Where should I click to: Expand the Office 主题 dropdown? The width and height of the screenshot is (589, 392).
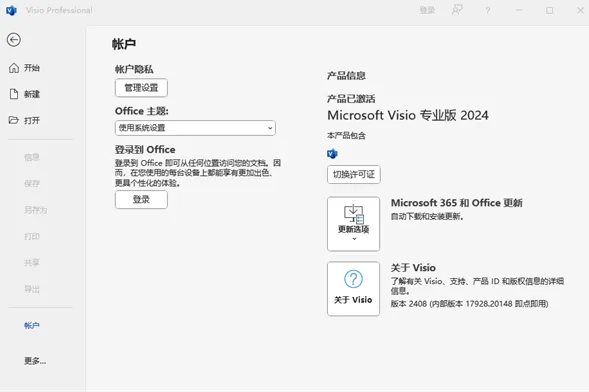click(x=195, y=128)
